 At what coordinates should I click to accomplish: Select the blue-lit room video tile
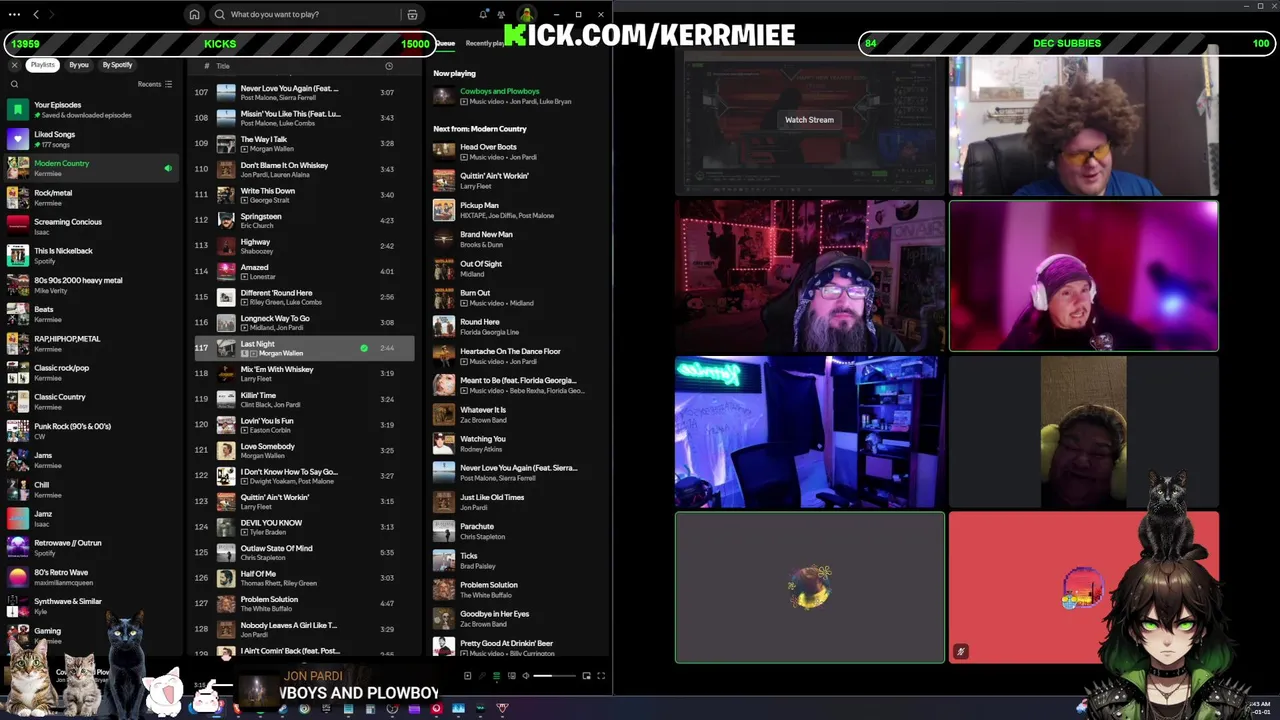(x=810, y=432)
